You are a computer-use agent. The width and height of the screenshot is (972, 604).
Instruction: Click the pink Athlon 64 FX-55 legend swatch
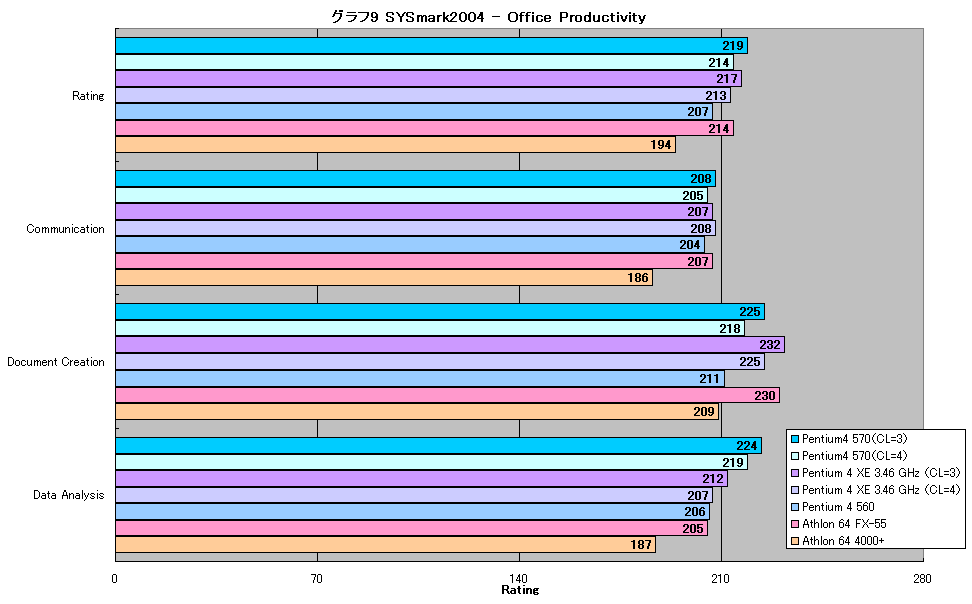(x=795, y=524)
